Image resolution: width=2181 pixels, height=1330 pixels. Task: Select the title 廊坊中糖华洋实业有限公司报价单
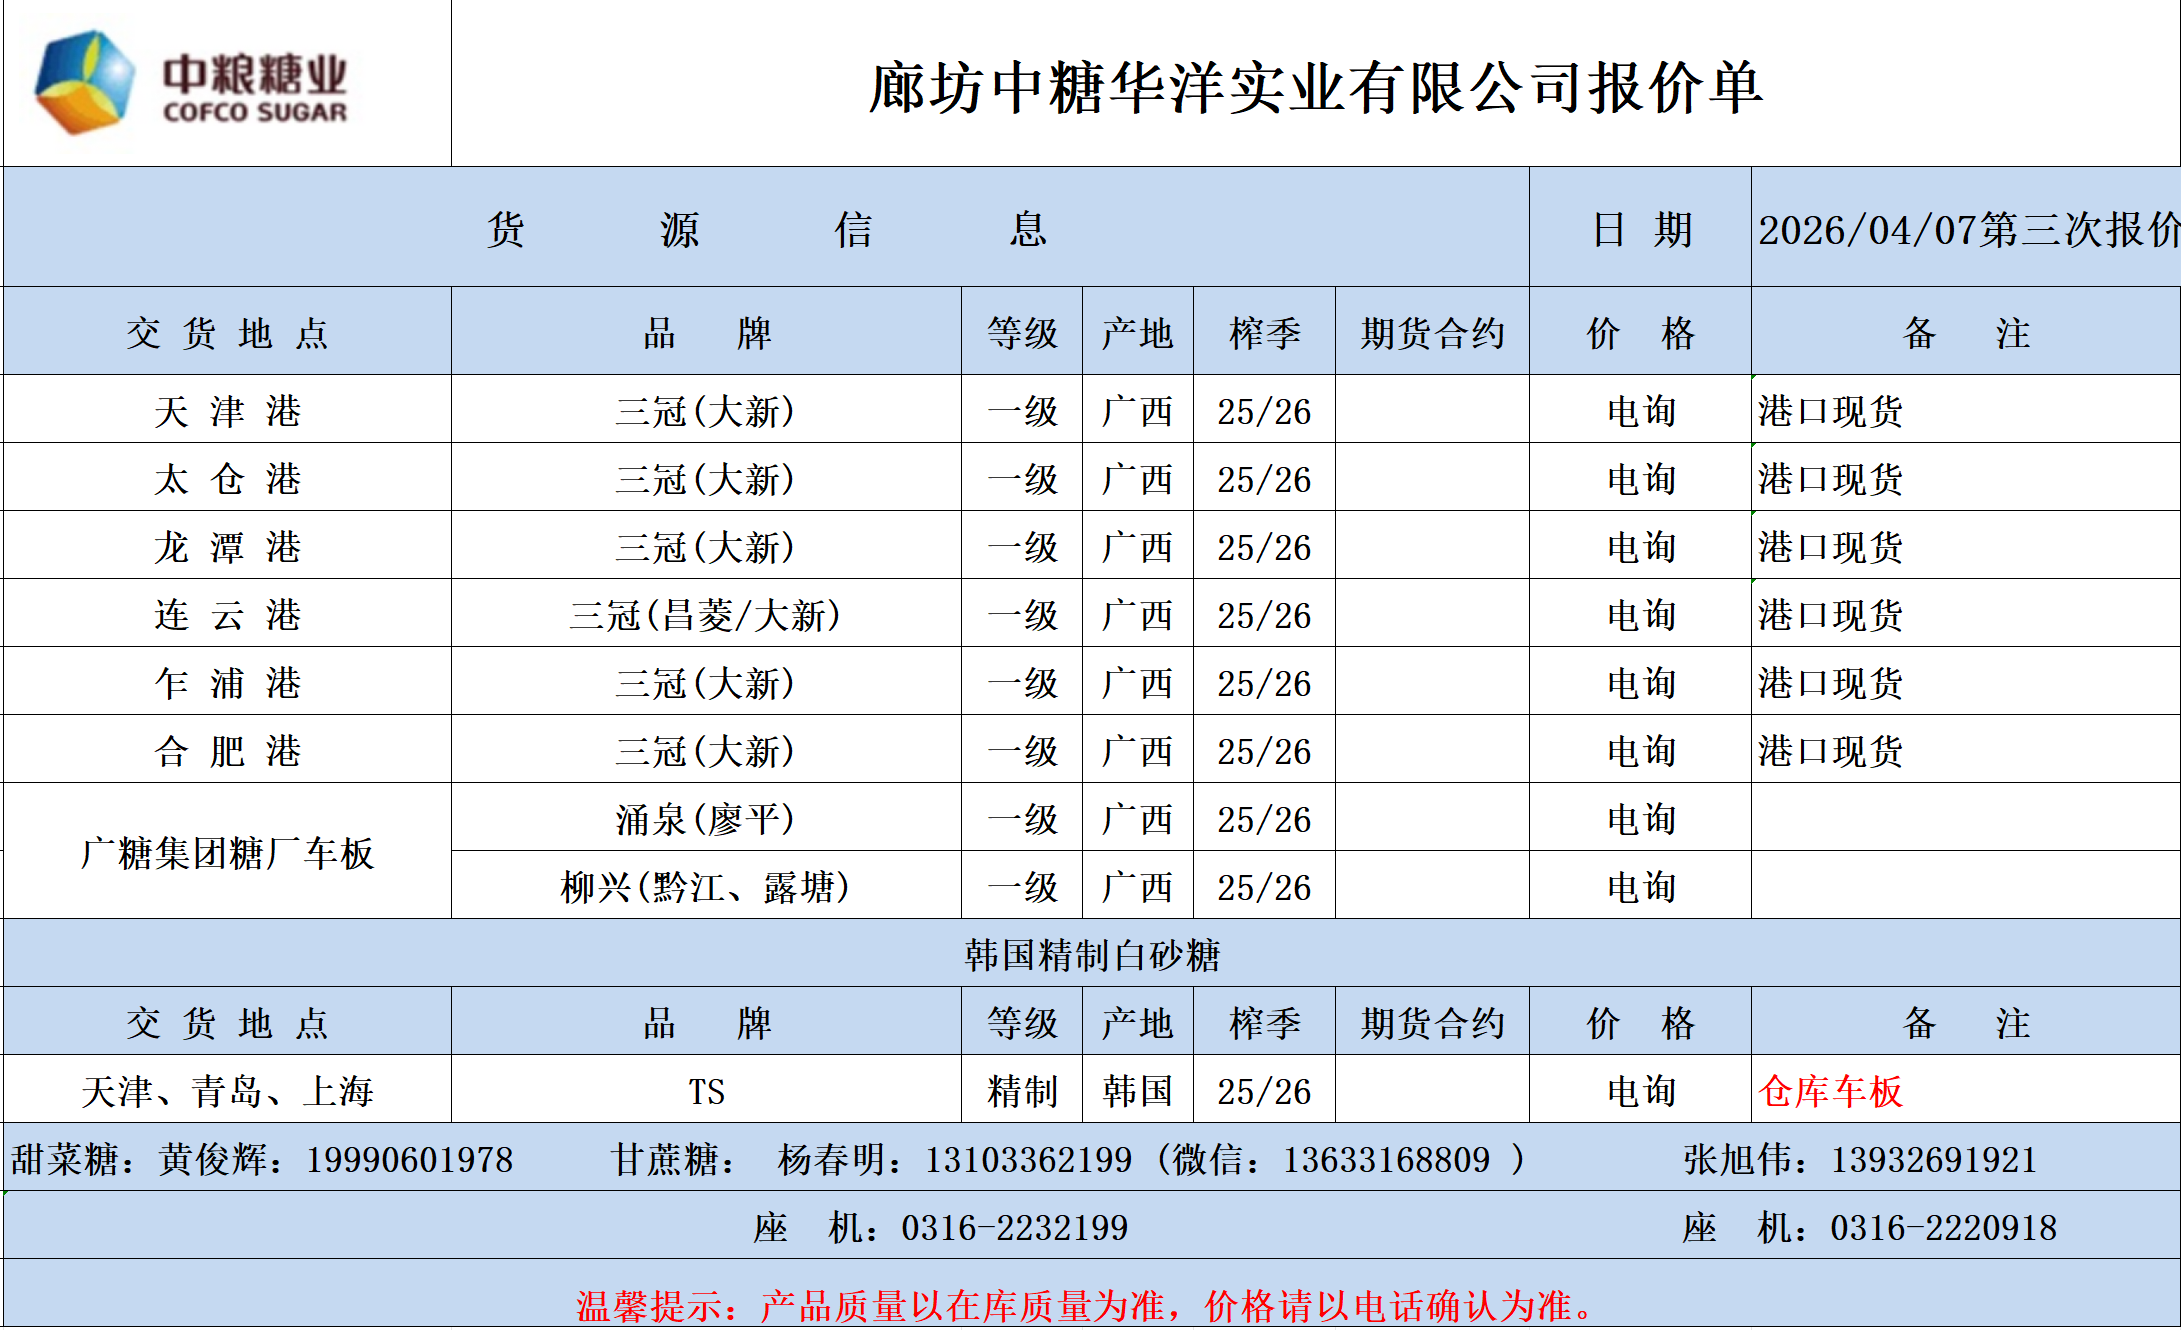[1315, 88]
